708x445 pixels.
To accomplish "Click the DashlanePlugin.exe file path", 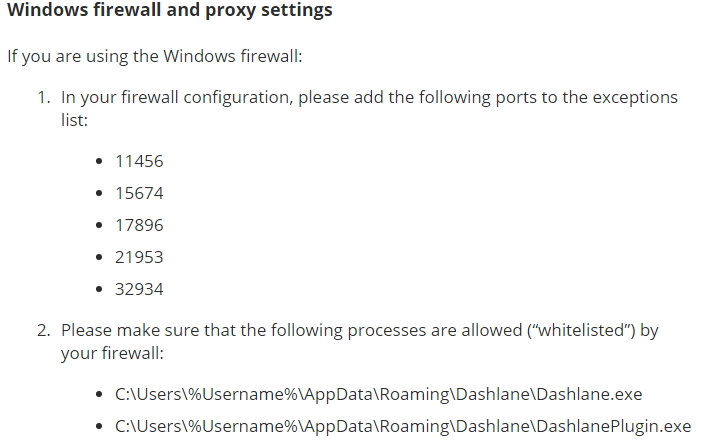I will [x=403, y=426].
